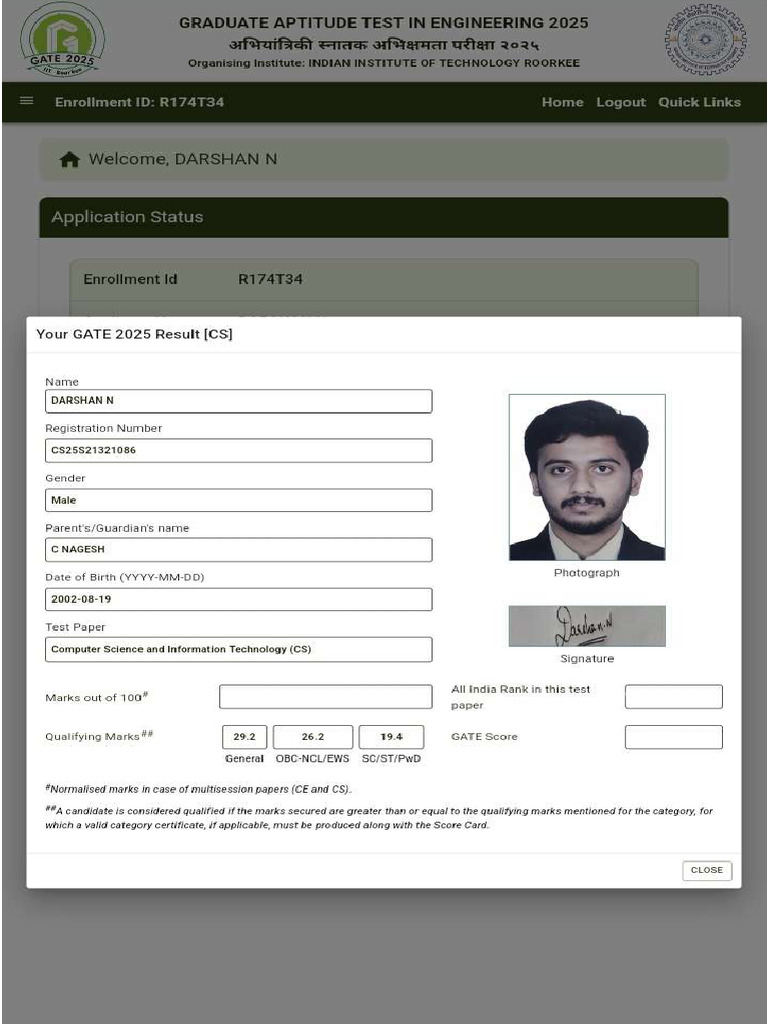Open Quick Links in the navigation bar
The height and width of the screenshot is (1024, 768).
699,102
